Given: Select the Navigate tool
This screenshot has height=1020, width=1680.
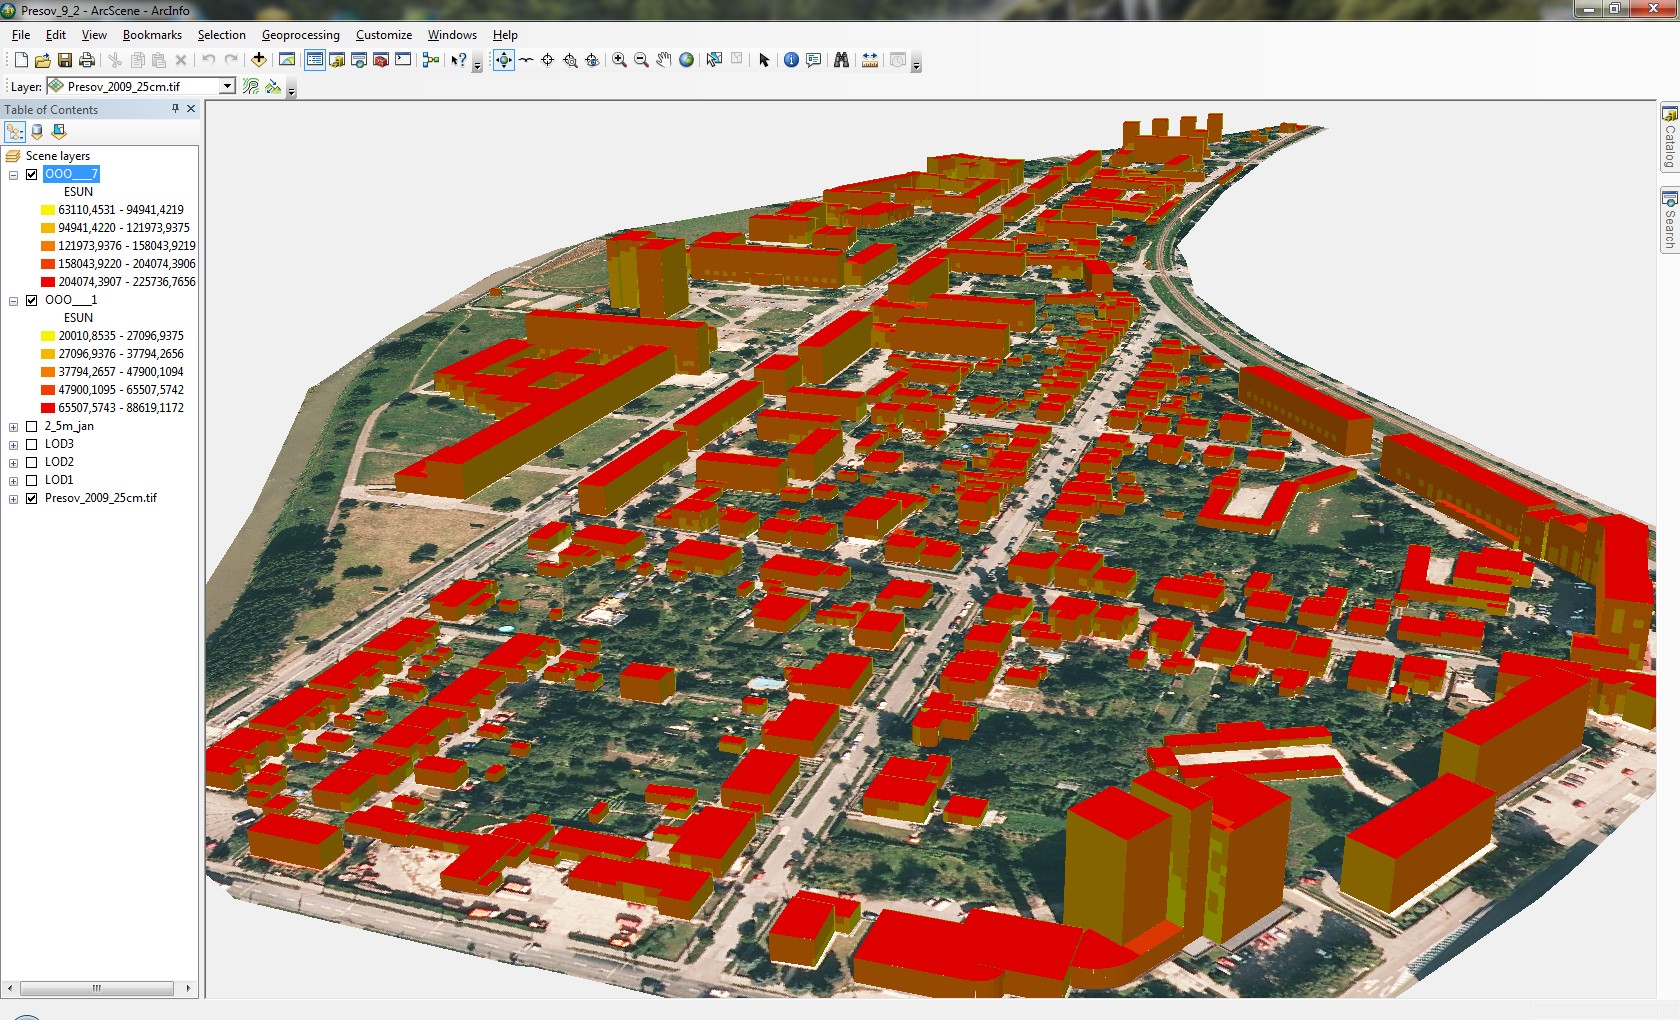Looking at the screenshot, I should [504, 60].
